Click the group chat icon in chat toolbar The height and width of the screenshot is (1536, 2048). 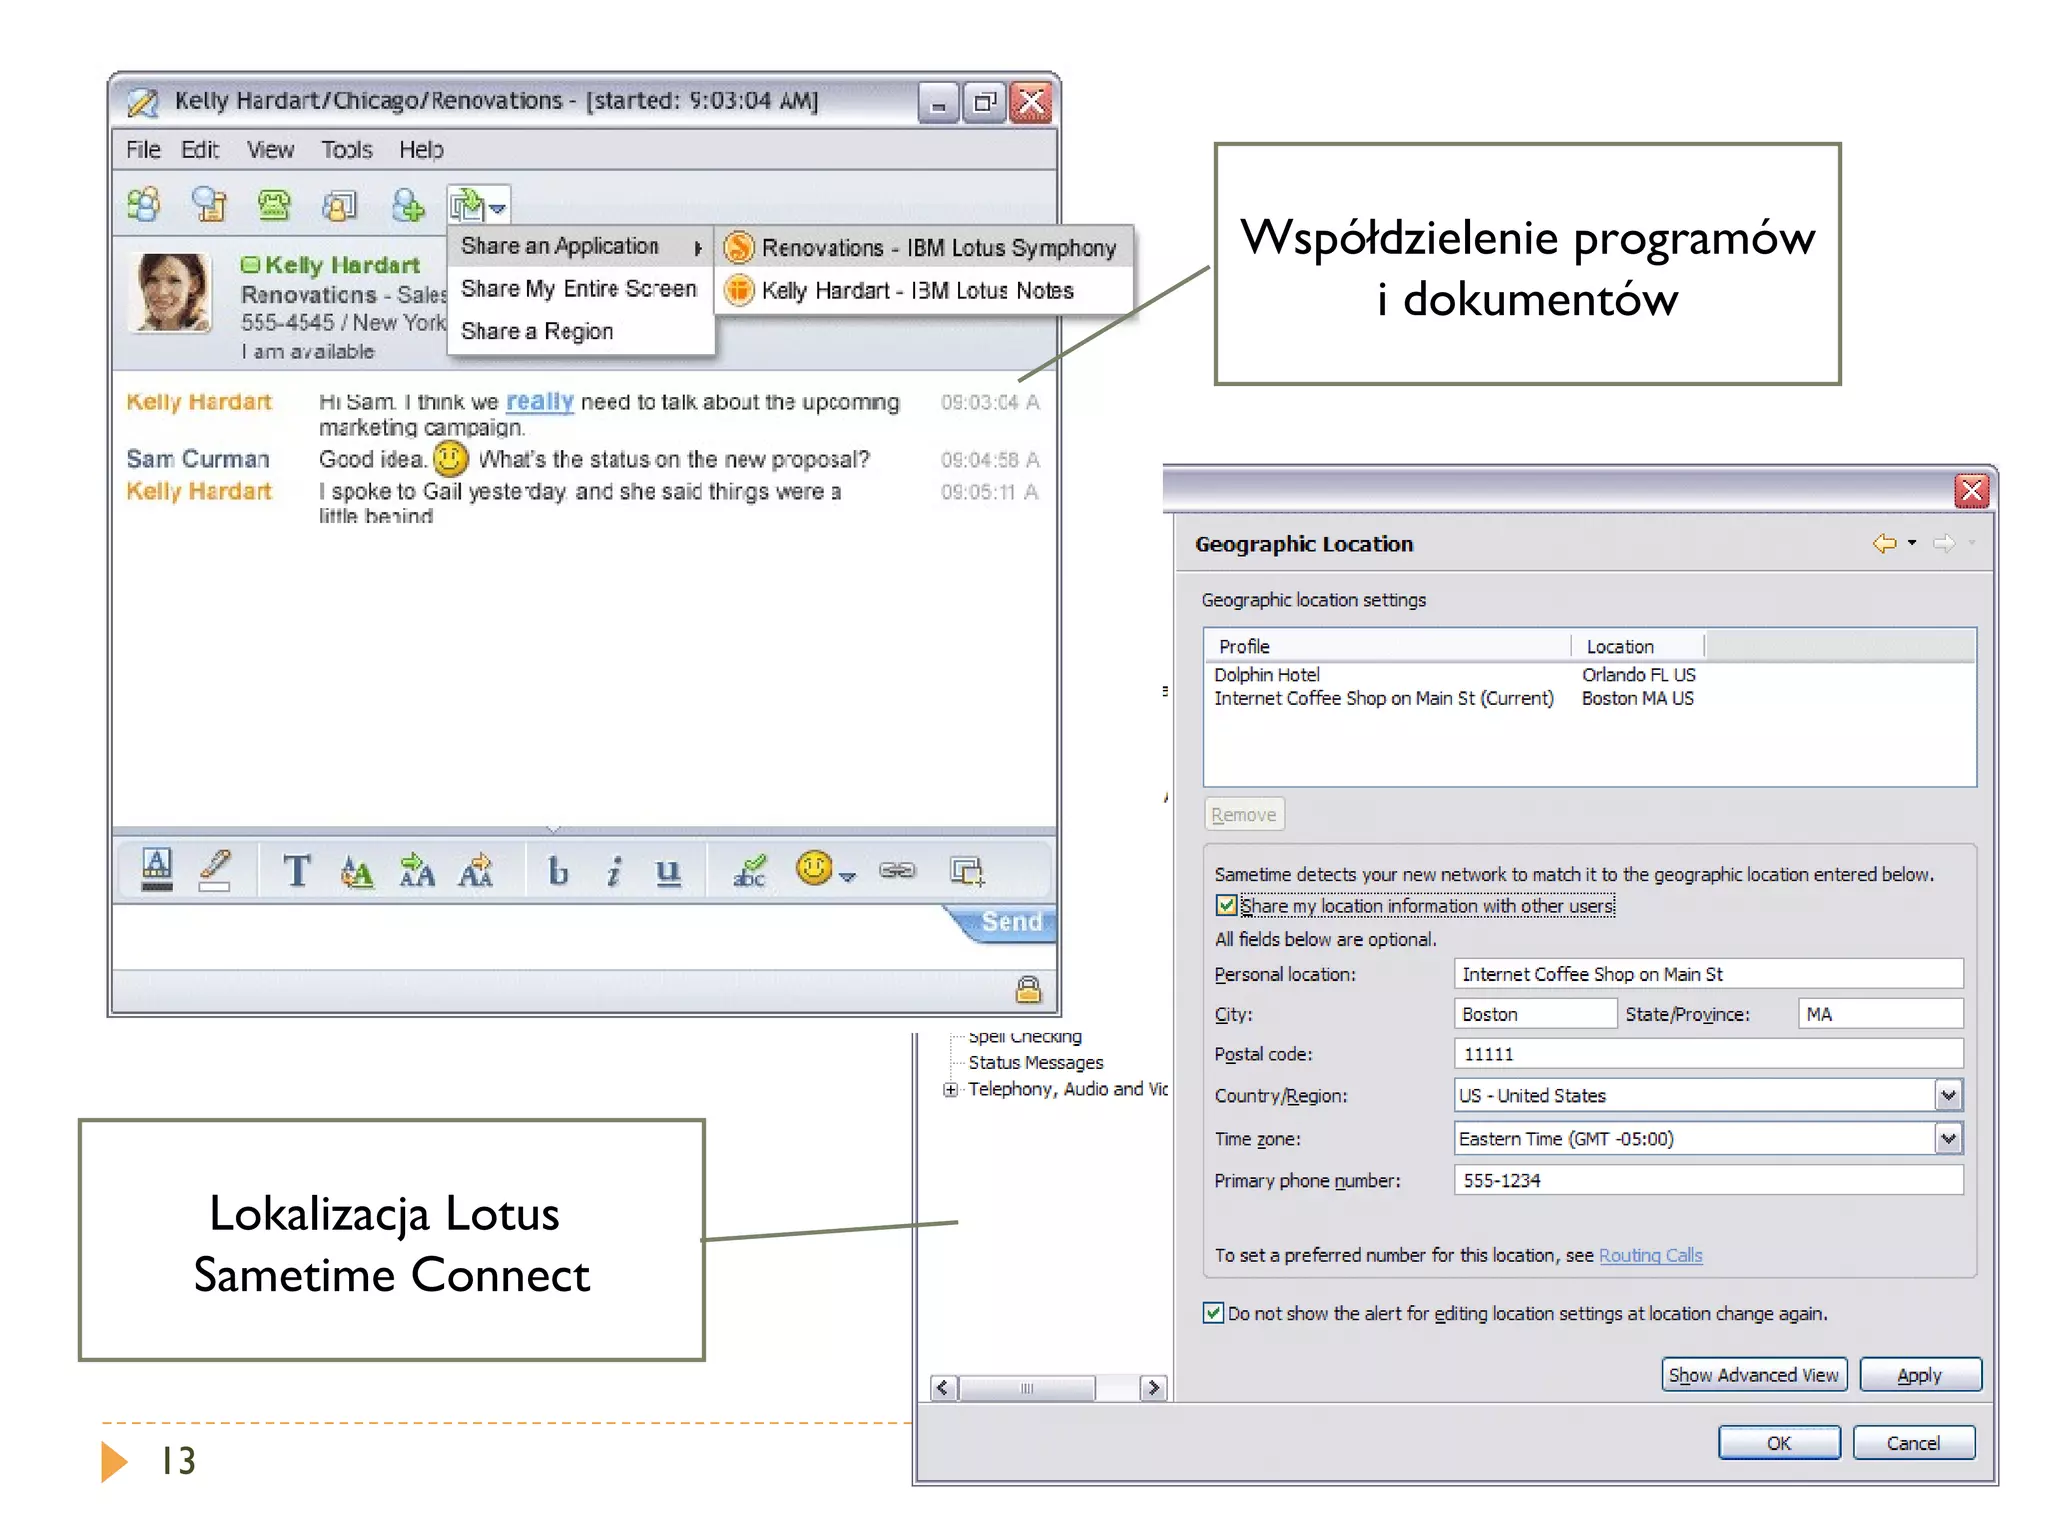coord(144,205)
